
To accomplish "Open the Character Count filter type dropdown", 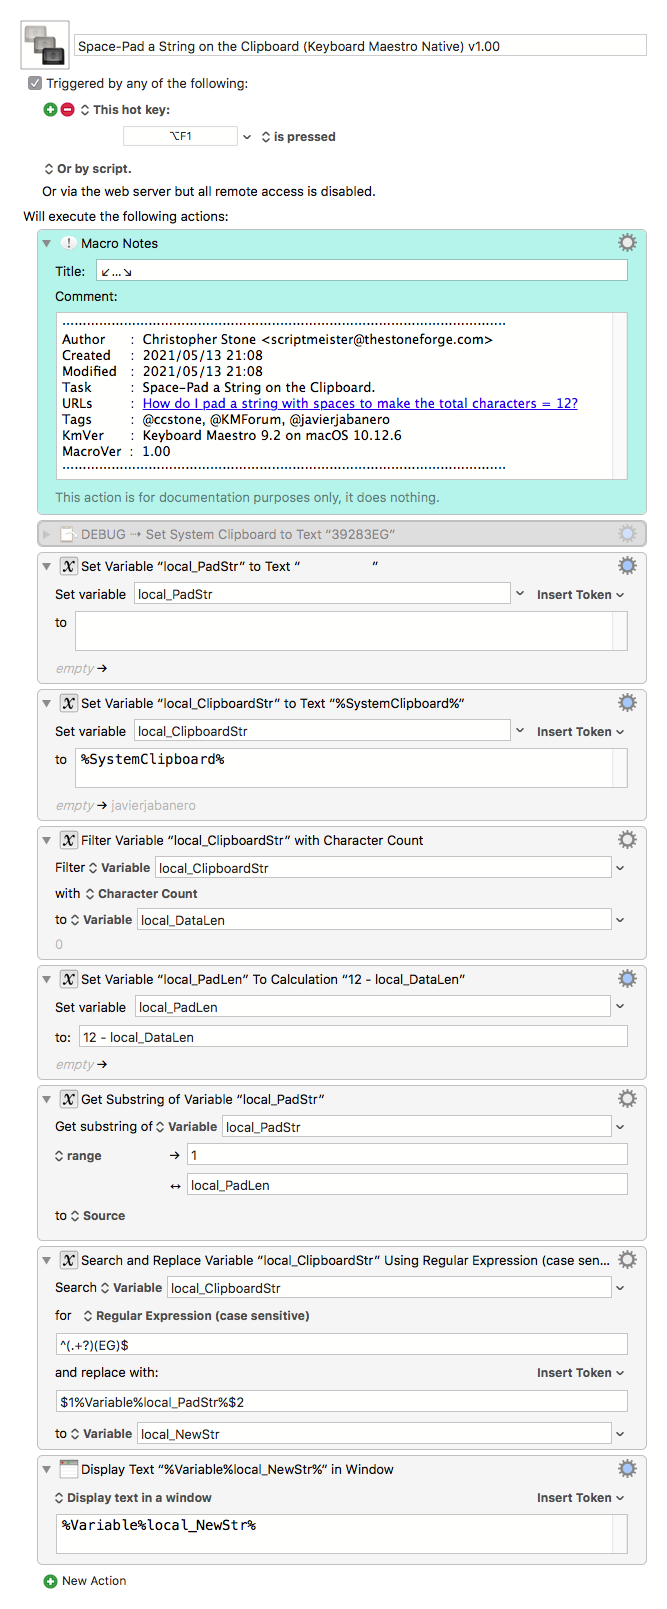I will coord(140,894).
